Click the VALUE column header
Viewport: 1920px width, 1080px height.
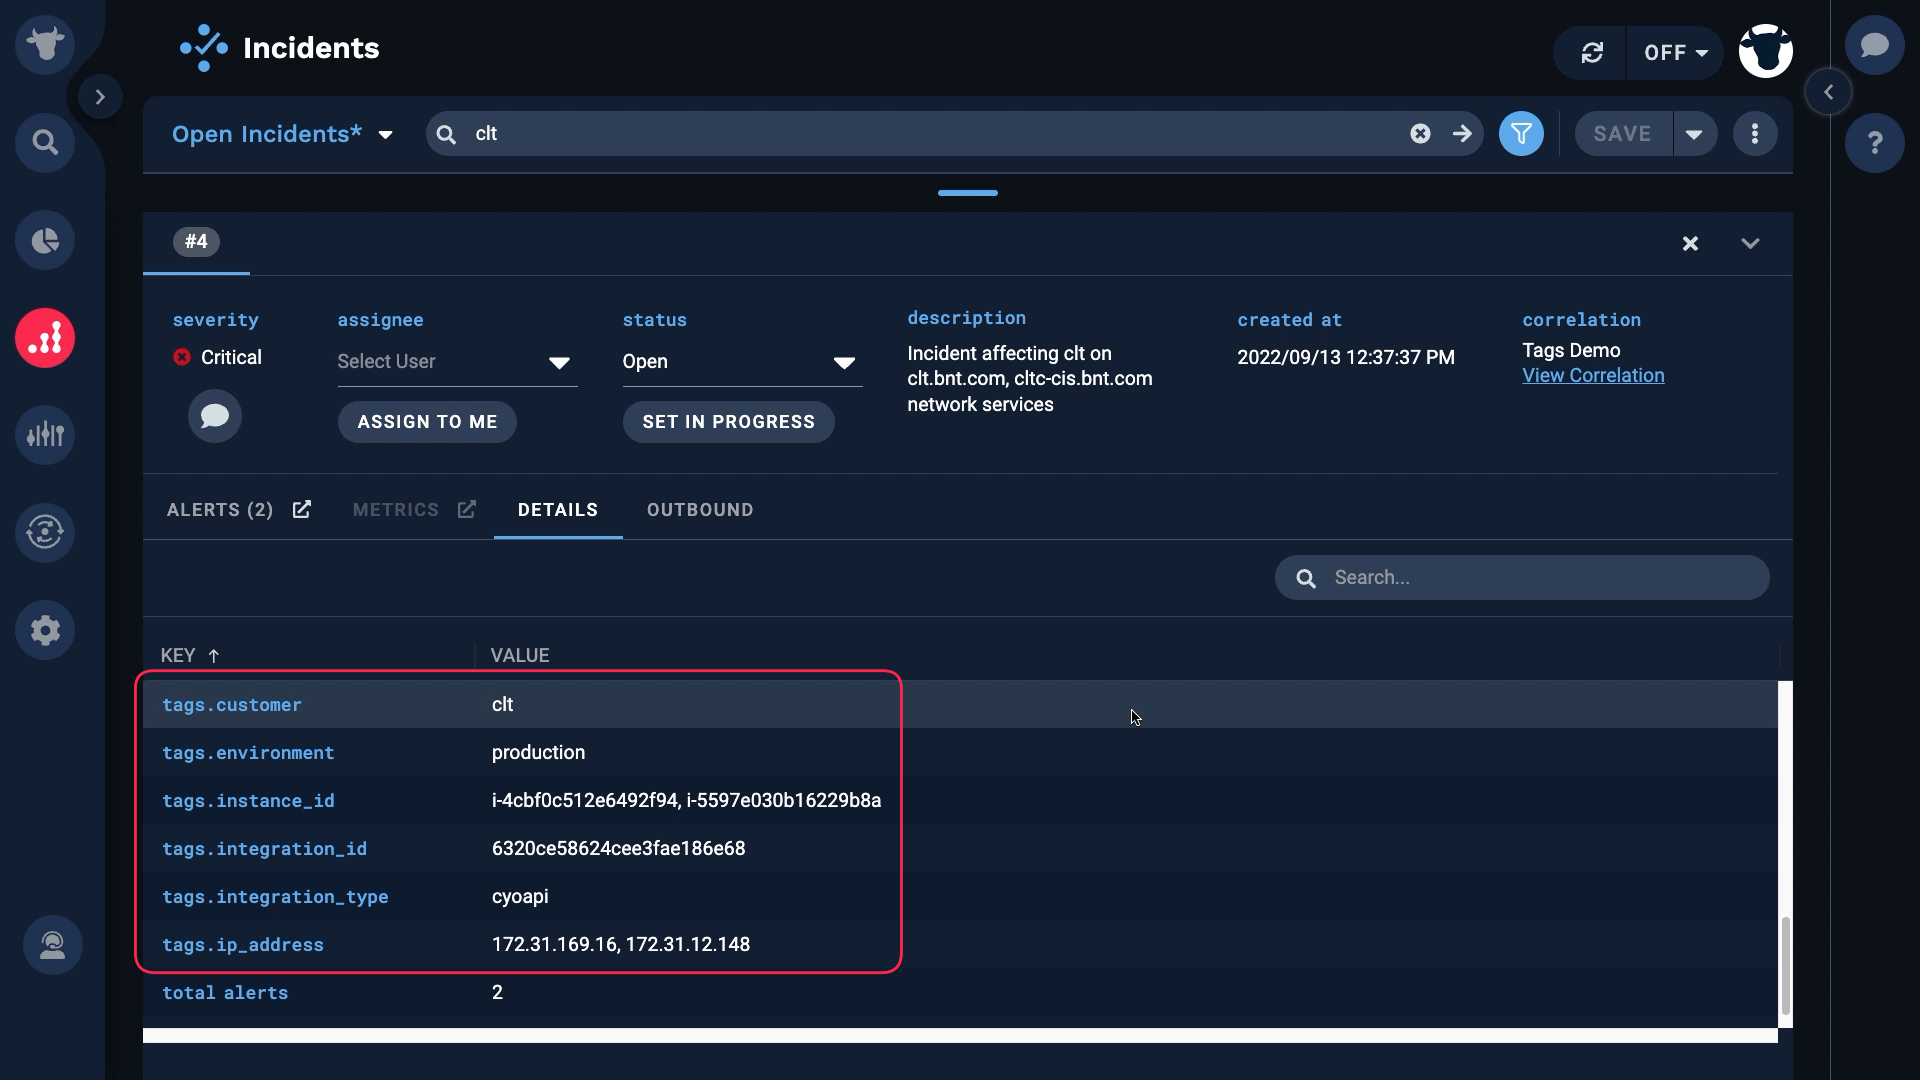point(520,656)
